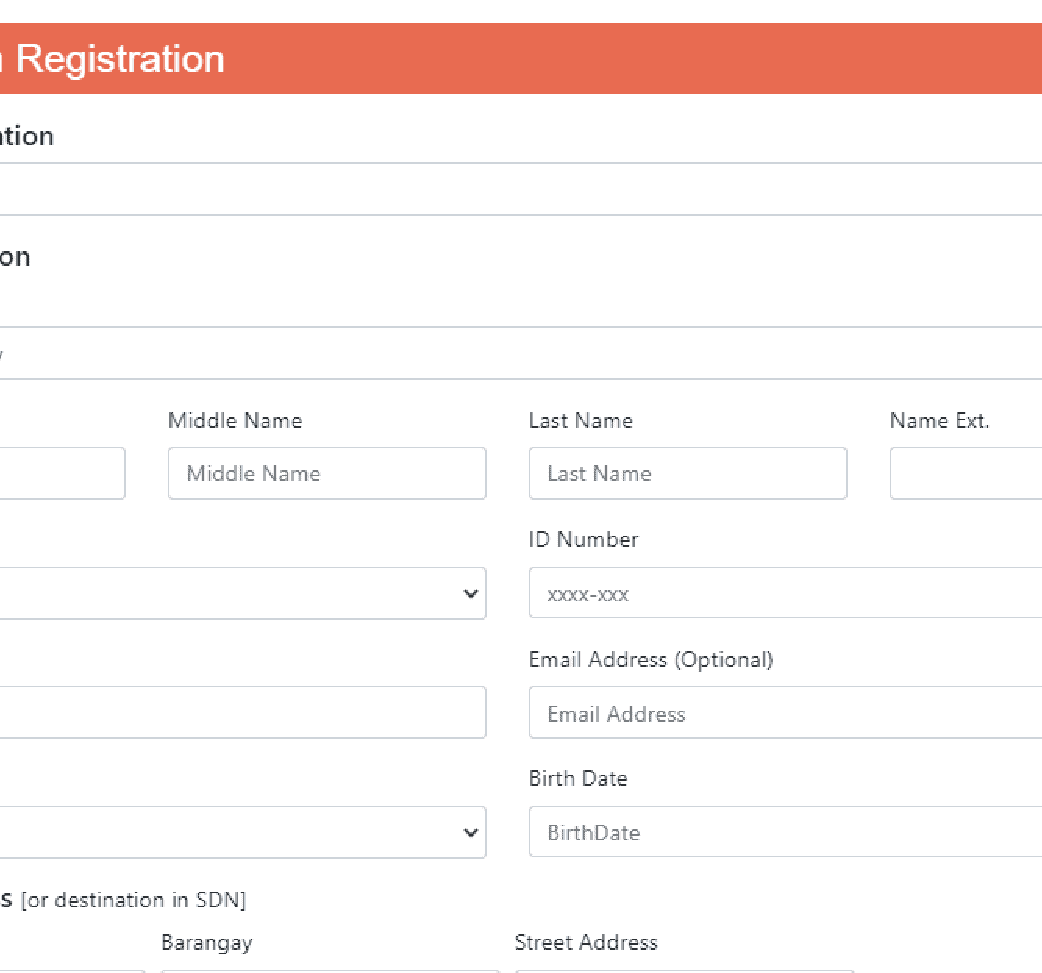Image resolution: width=1042 pixels, height=973 pixels.
Task: Click the Registration header banner
Action: click(520, 59)
